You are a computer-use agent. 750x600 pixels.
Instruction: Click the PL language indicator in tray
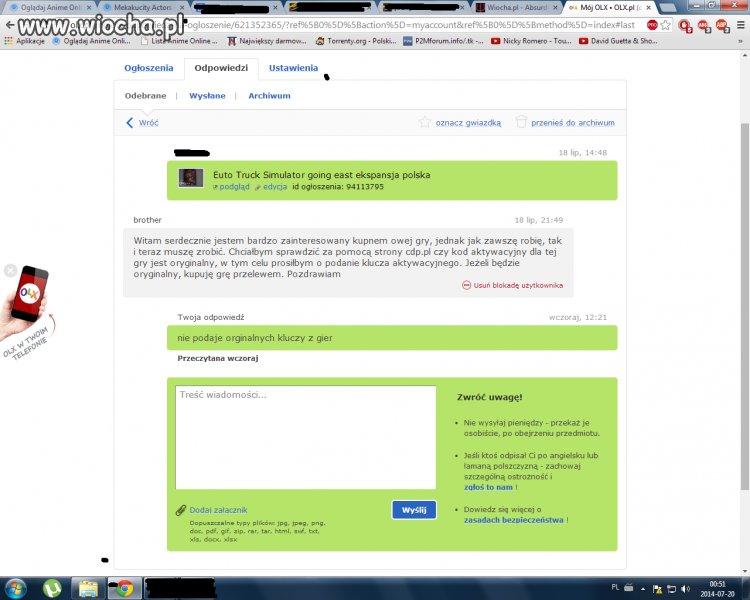click(615, 588)
